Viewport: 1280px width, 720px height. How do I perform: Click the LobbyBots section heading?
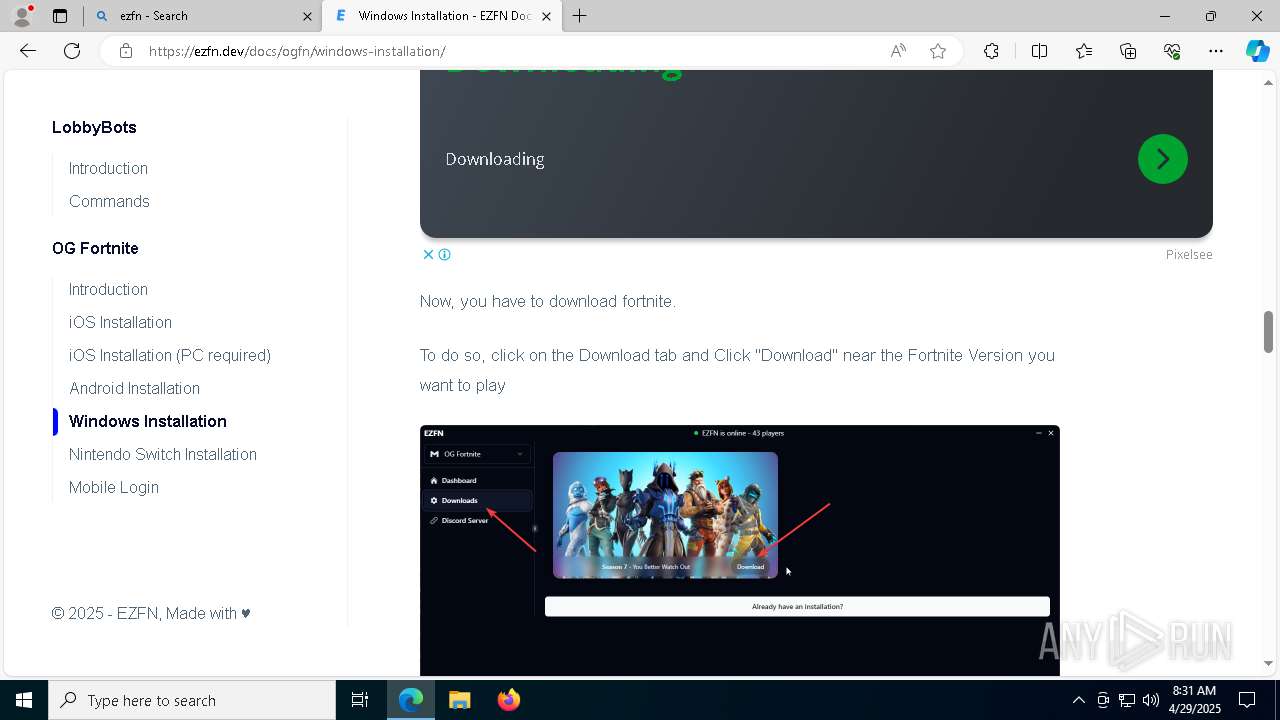94,127
